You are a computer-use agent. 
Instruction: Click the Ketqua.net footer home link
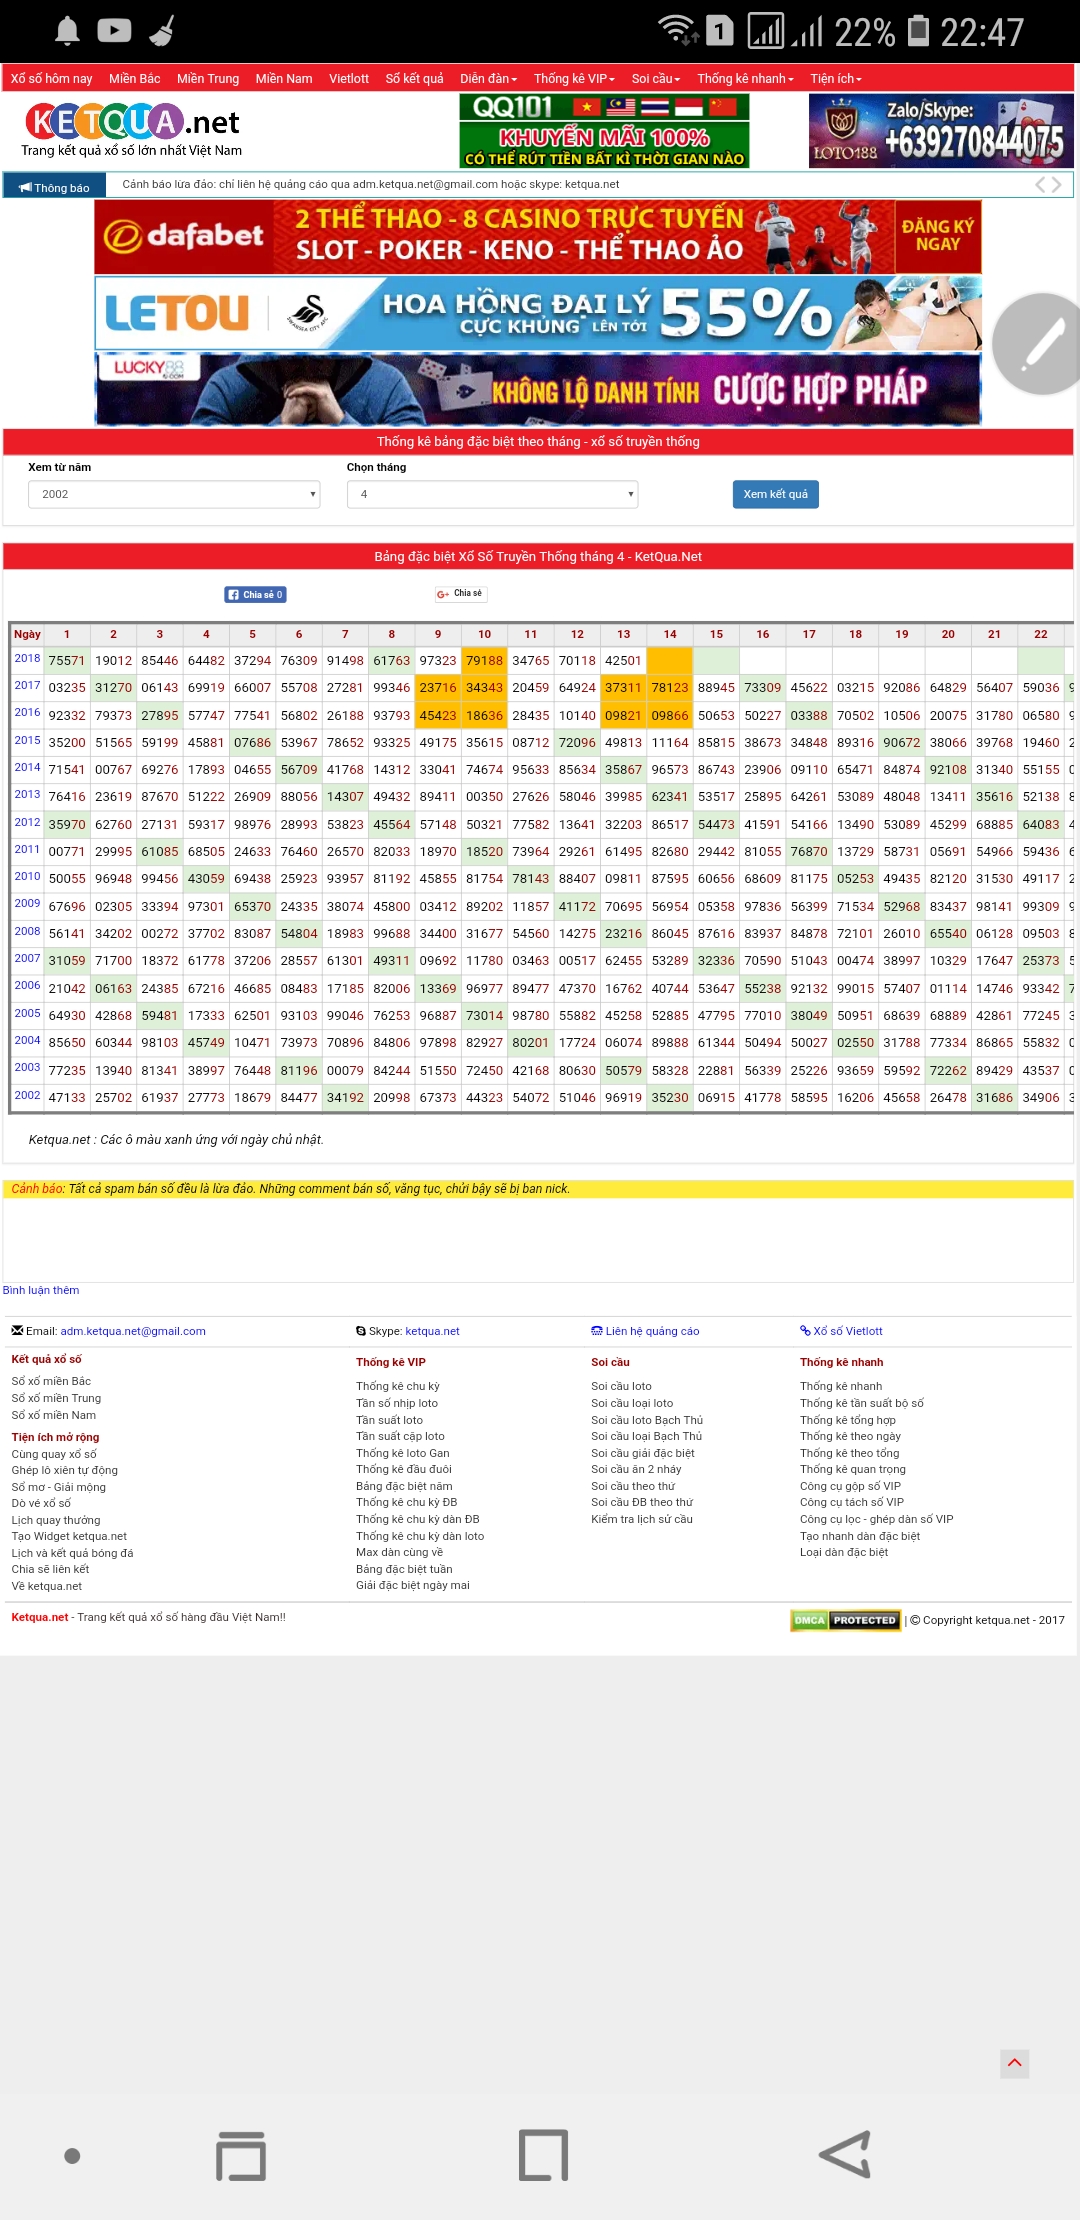[40, 1617]
